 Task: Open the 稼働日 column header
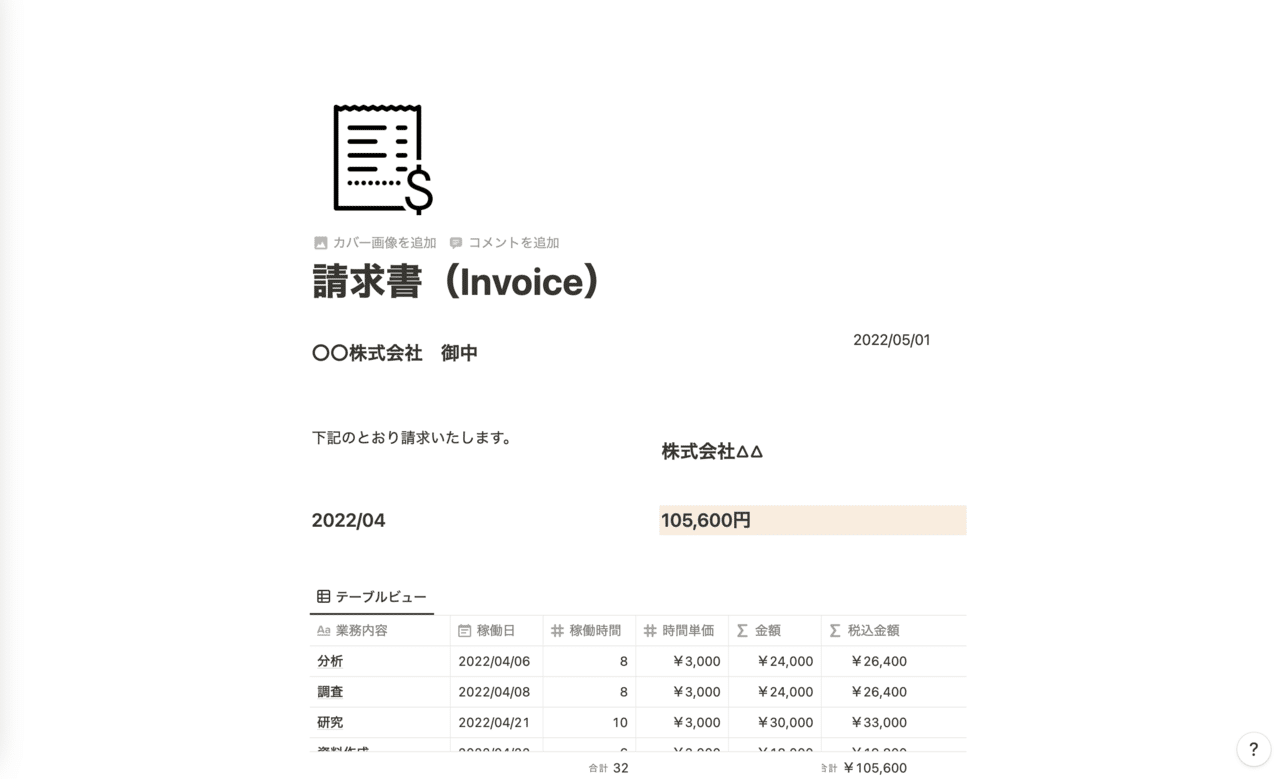point(496,631)
